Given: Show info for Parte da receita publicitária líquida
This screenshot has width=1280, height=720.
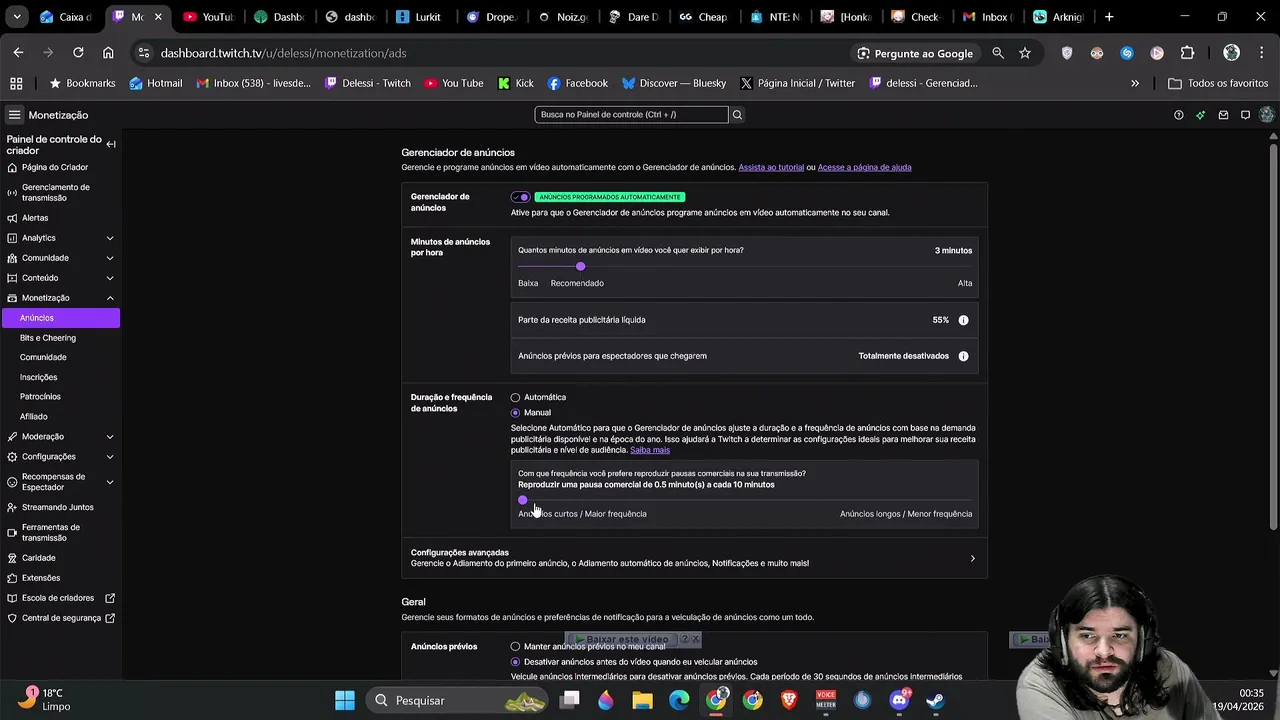Looking at the screenshot, I should click(x=963, y=320).
